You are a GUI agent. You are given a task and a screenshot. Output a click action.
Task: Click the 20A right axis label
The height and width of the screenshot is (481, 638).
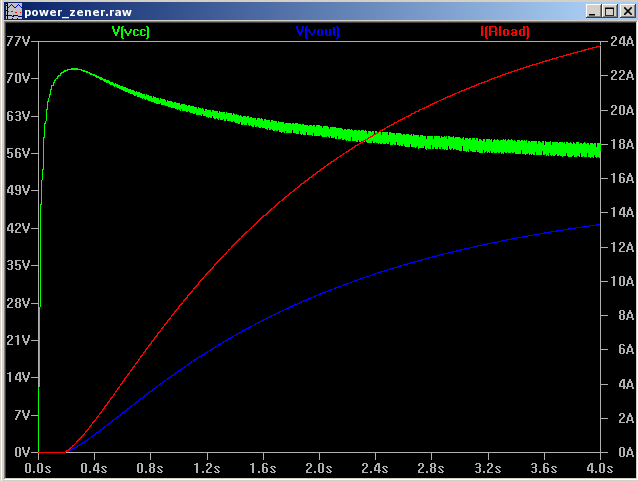point(622,110)
